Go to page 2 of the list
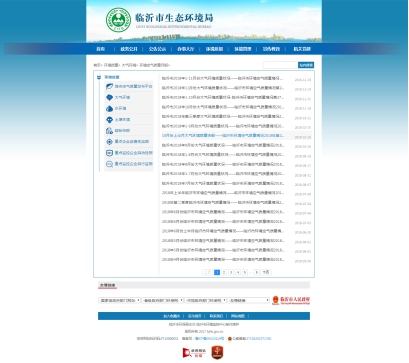 pyautogui.click(x=224, y=272)
